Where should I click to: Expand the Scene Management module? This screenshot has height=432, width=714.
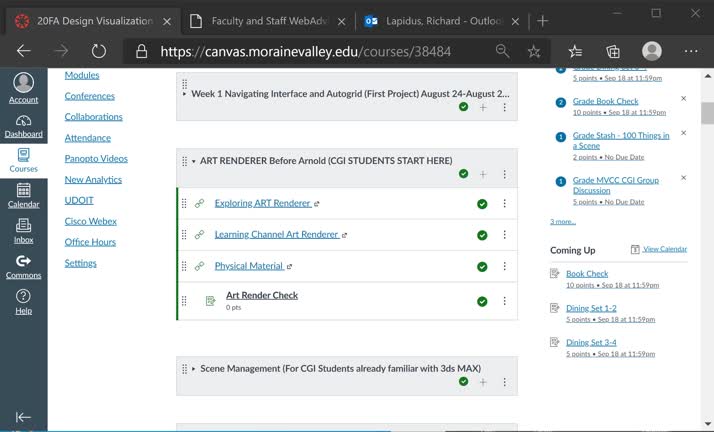tap(194, 369)
